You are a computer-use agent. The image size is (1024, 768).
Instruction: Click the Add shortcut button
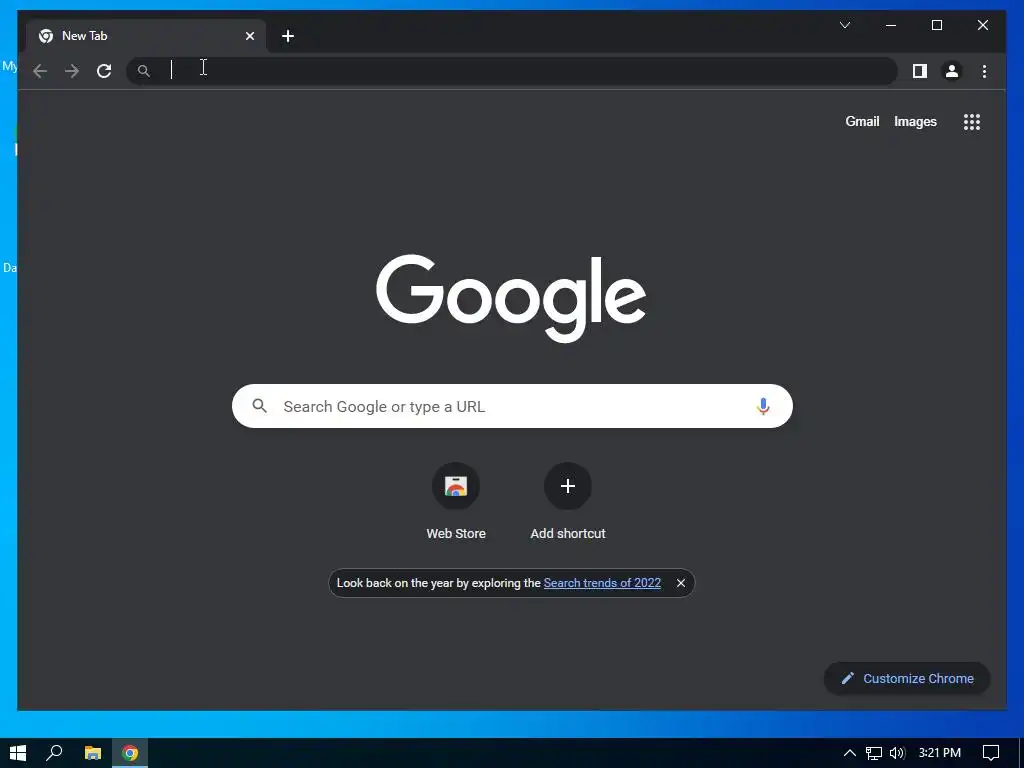coord(568,502)
